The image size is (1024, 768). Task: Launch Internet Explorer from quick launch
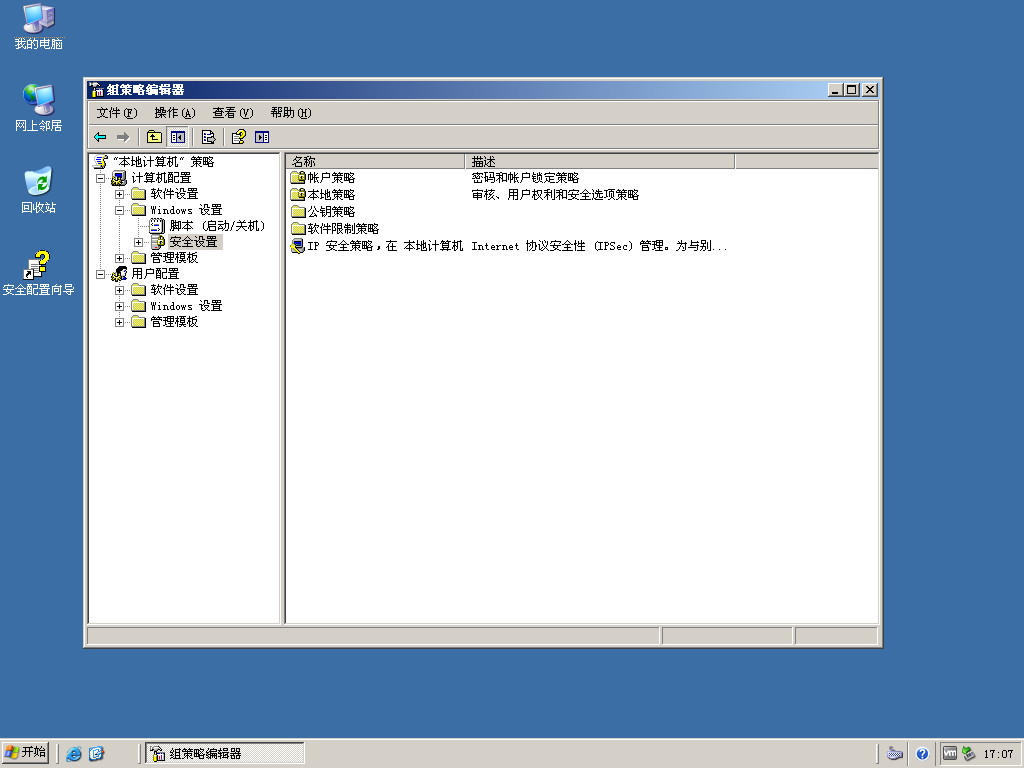[x=74, y=754]
